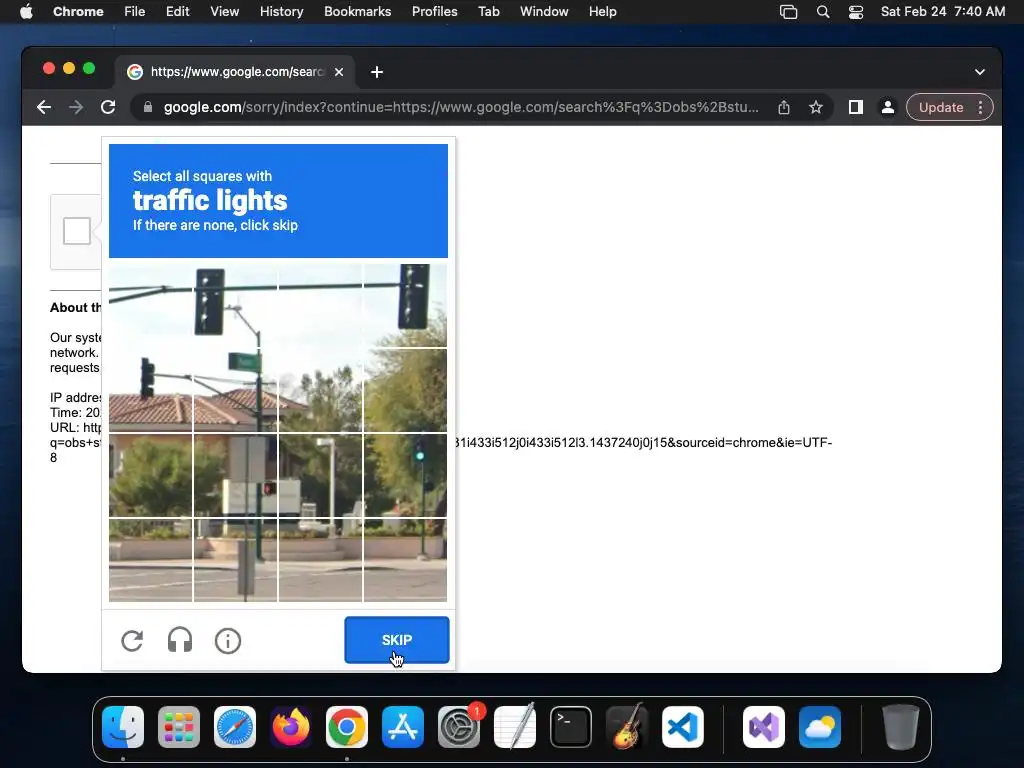The height and width of the screenshot is (768, 1024).
Task: Launch Terminal from the Dock
Action: click(571, 727)
